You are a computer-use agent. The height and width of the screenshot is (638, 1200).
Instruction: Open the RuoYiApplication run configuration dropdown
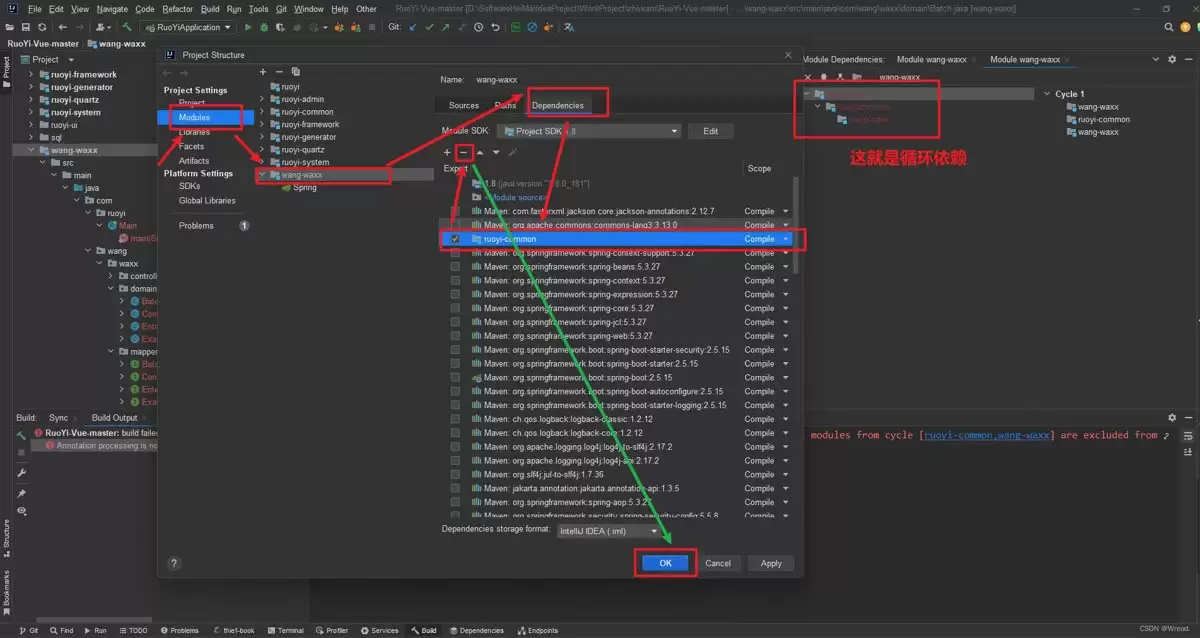point(188,27)
